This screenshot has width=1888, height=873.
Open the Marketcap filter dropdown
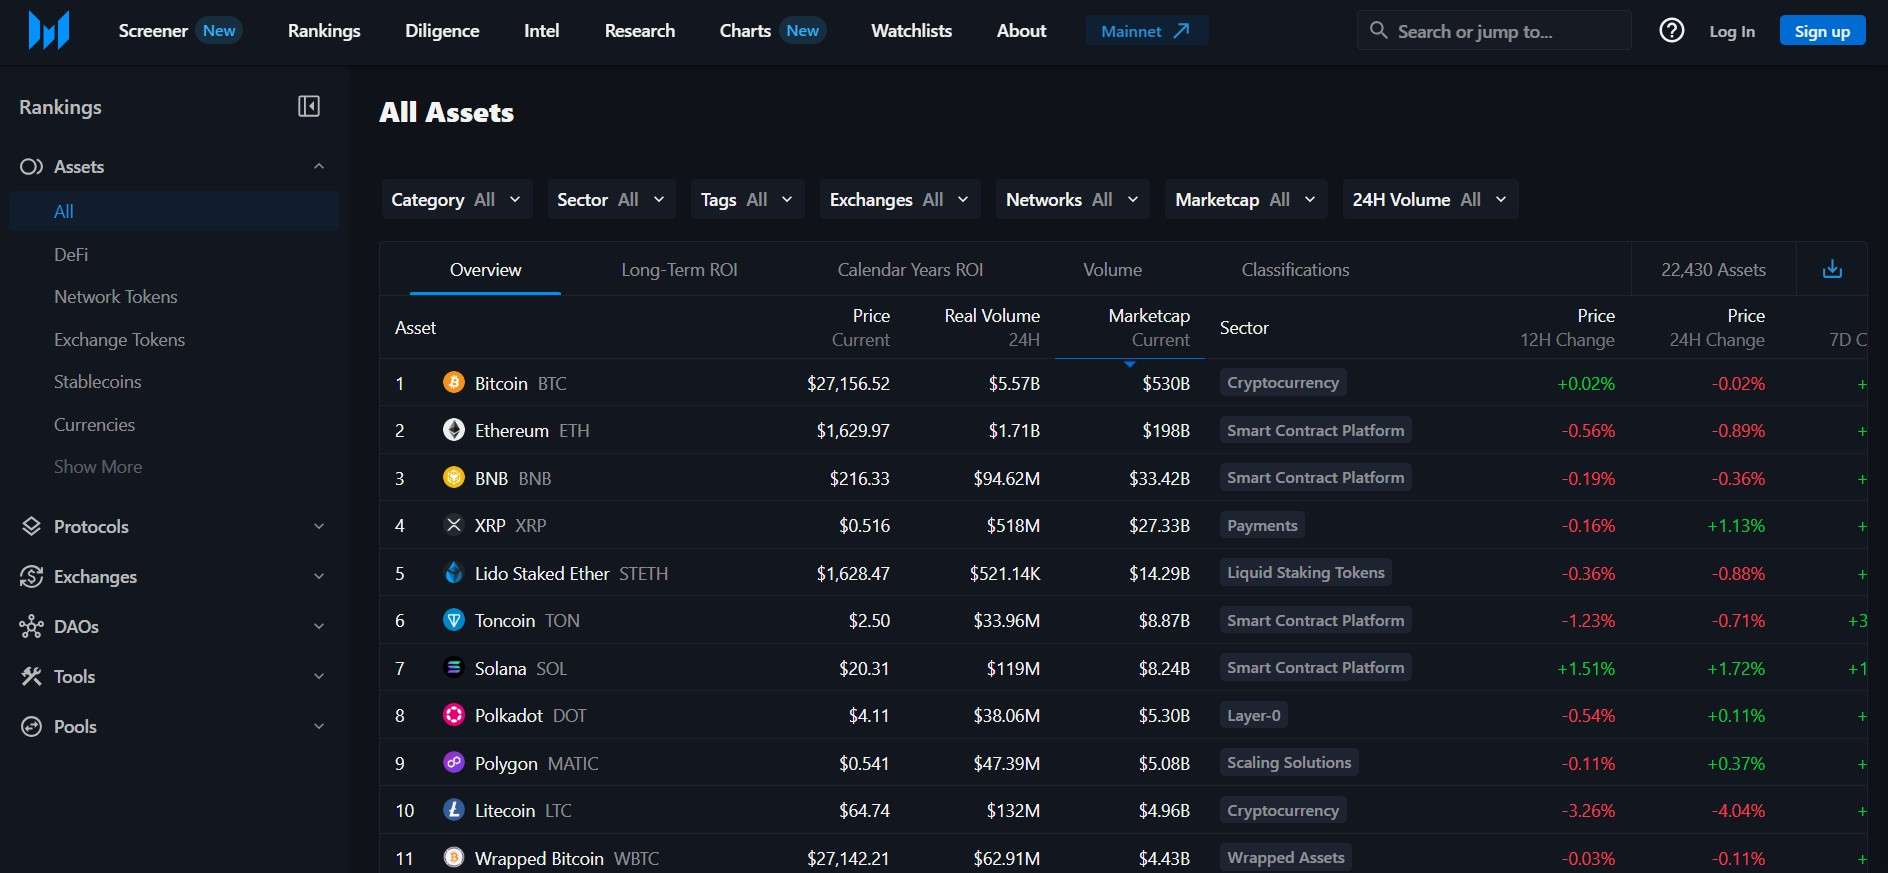(x=1246, y=199)
